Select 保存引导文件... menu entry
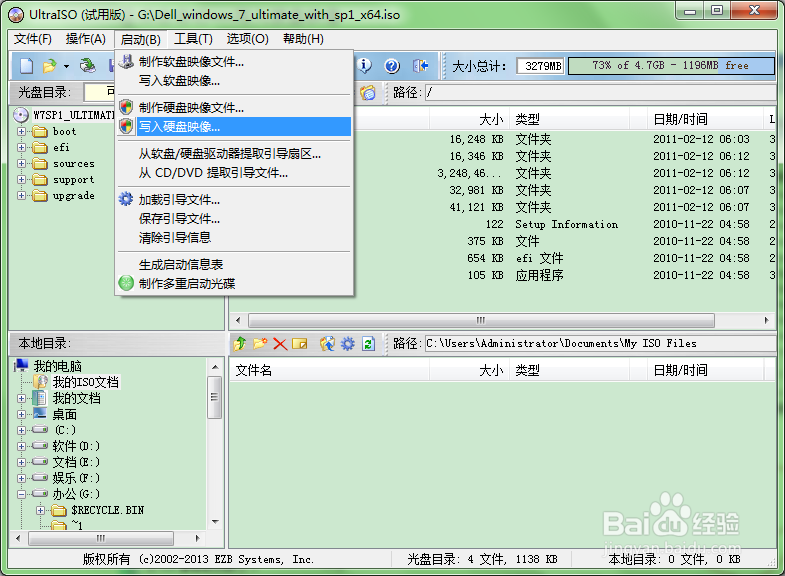The image size is (785, 576). pos(234,219)
